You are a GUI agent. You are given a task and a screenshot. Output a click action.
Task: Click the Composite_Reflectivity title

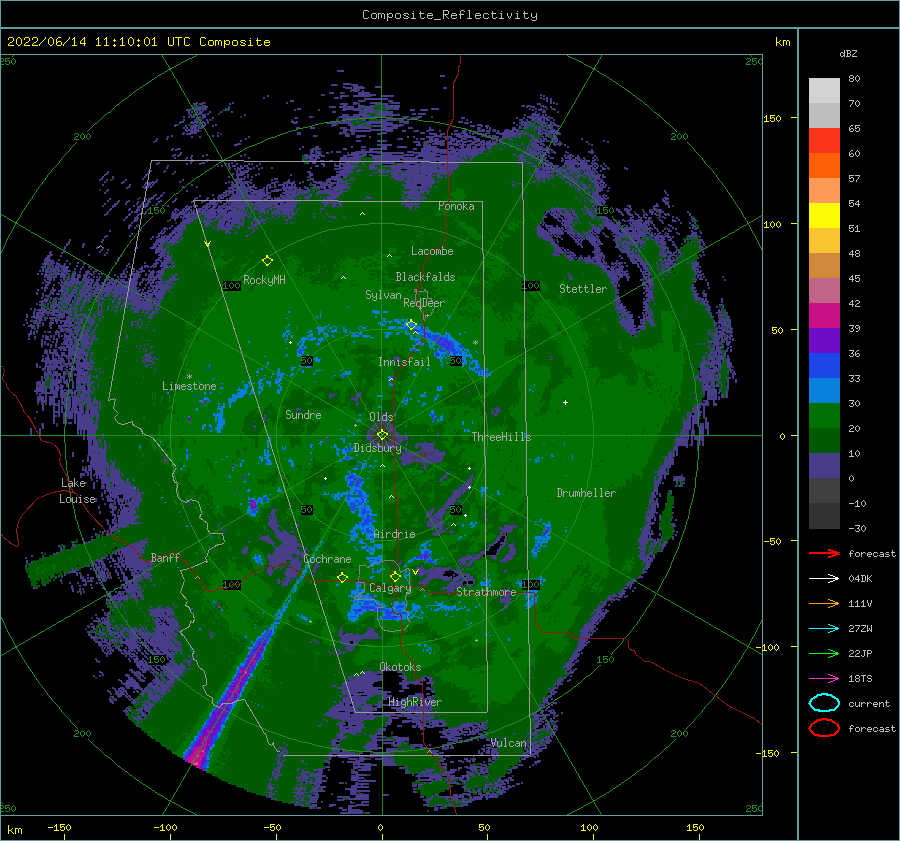coord(450,15)
